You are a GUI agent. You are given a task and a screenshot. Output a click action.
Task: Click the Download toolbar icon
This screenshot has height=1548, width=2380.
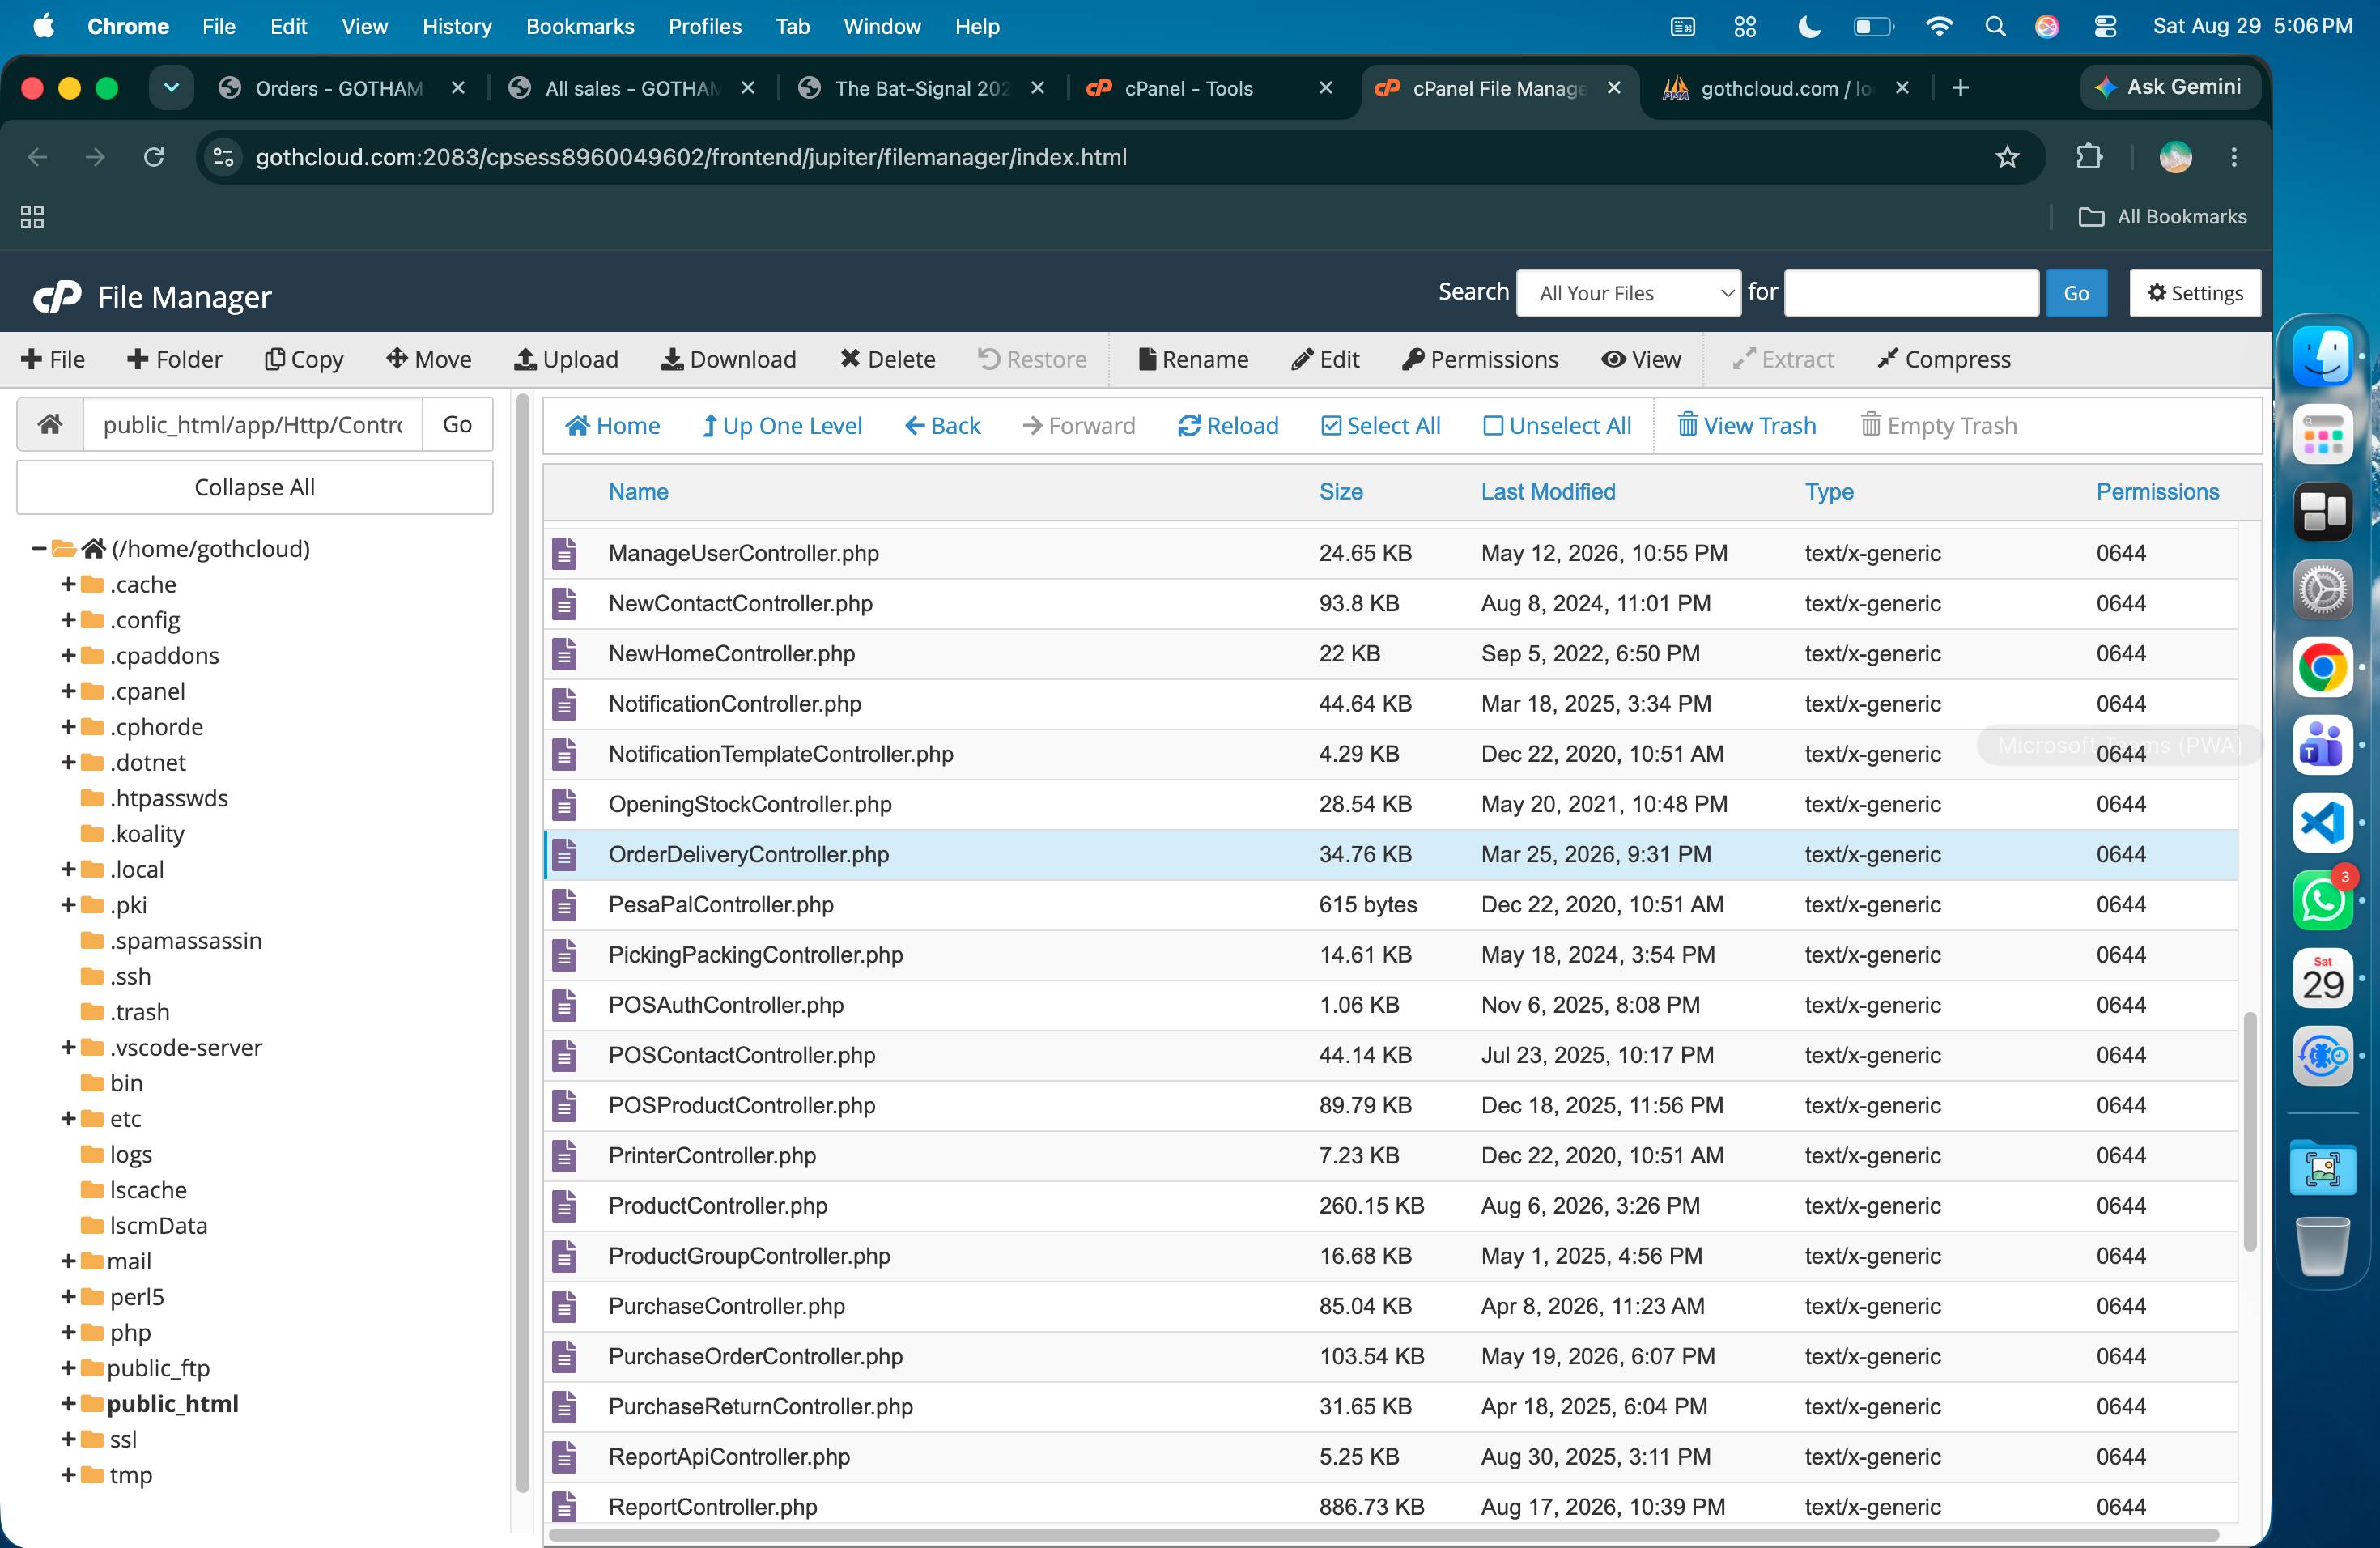tap(728, 359)
